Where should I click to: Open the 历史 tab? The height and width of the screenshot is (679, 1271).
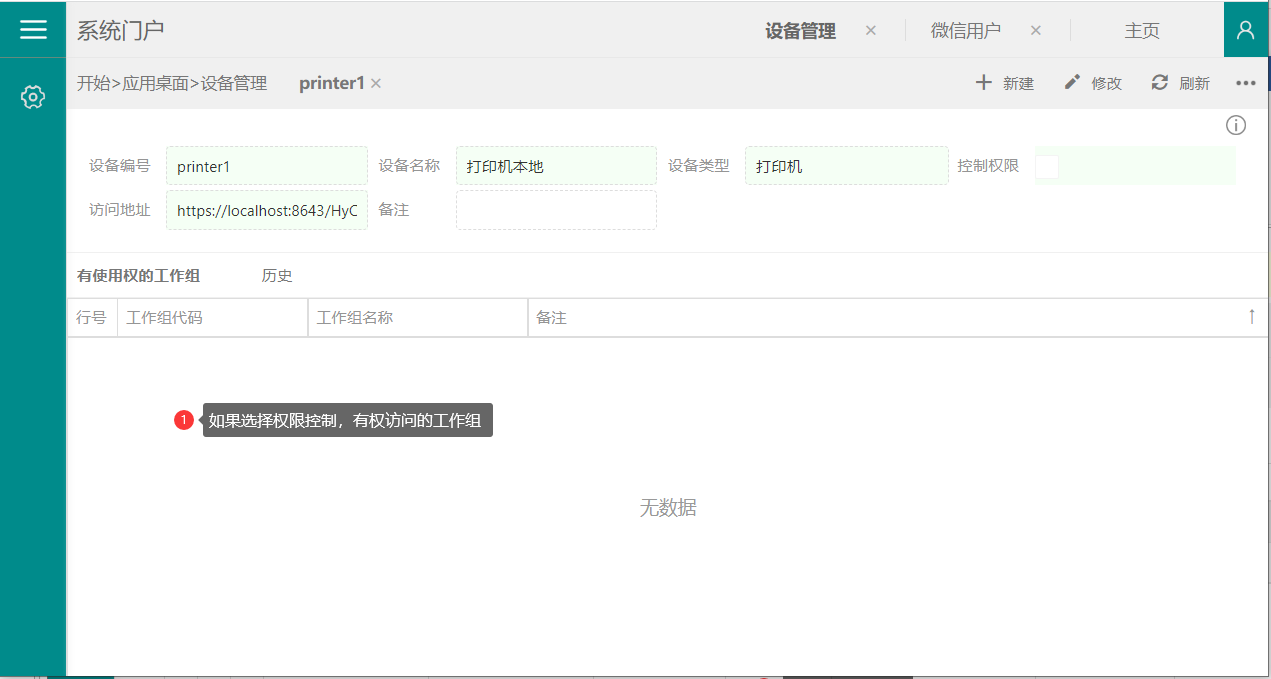tap(277, 276)
